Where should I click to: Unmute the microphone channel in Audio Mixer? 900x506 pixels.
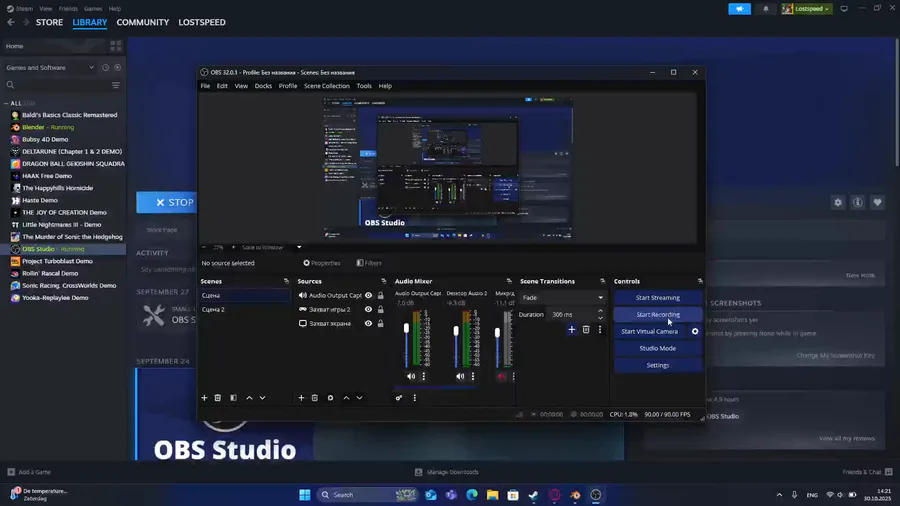(x=502, y=376)
